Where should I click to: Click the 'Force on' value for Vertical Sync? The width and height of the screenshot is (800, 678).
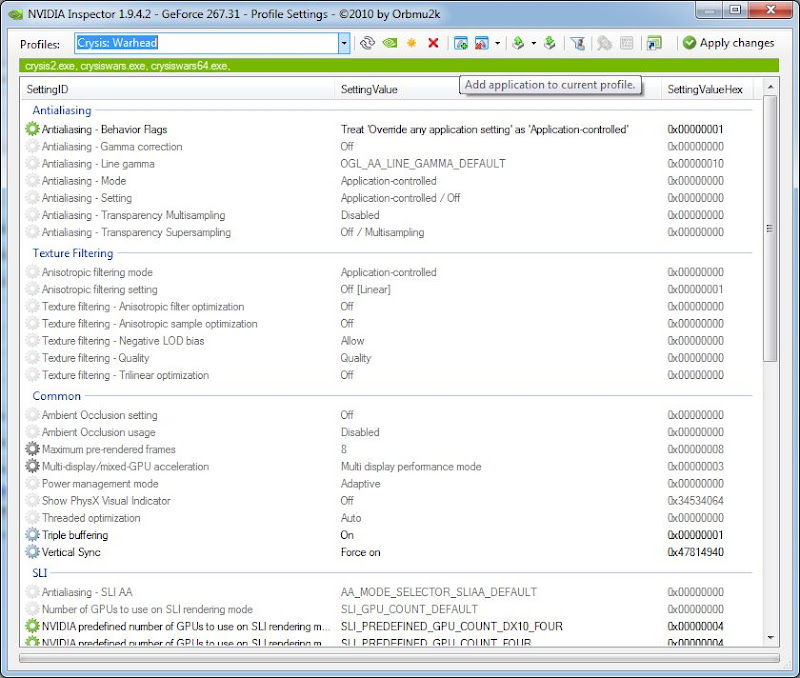360,552
